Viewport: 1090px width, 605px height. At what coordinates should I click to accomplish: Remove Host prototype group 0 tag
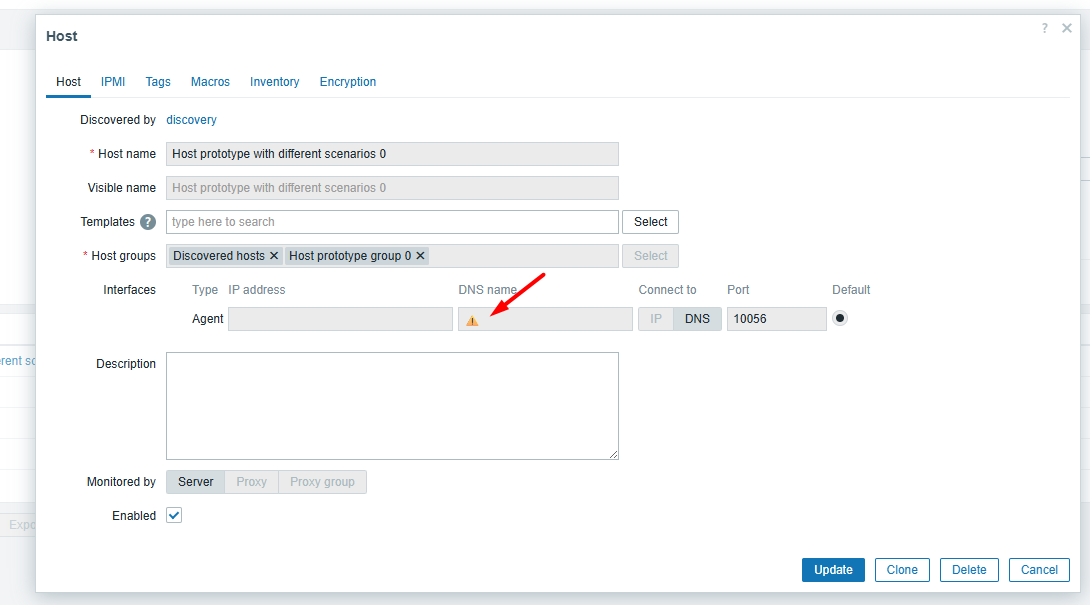(420, 256)
